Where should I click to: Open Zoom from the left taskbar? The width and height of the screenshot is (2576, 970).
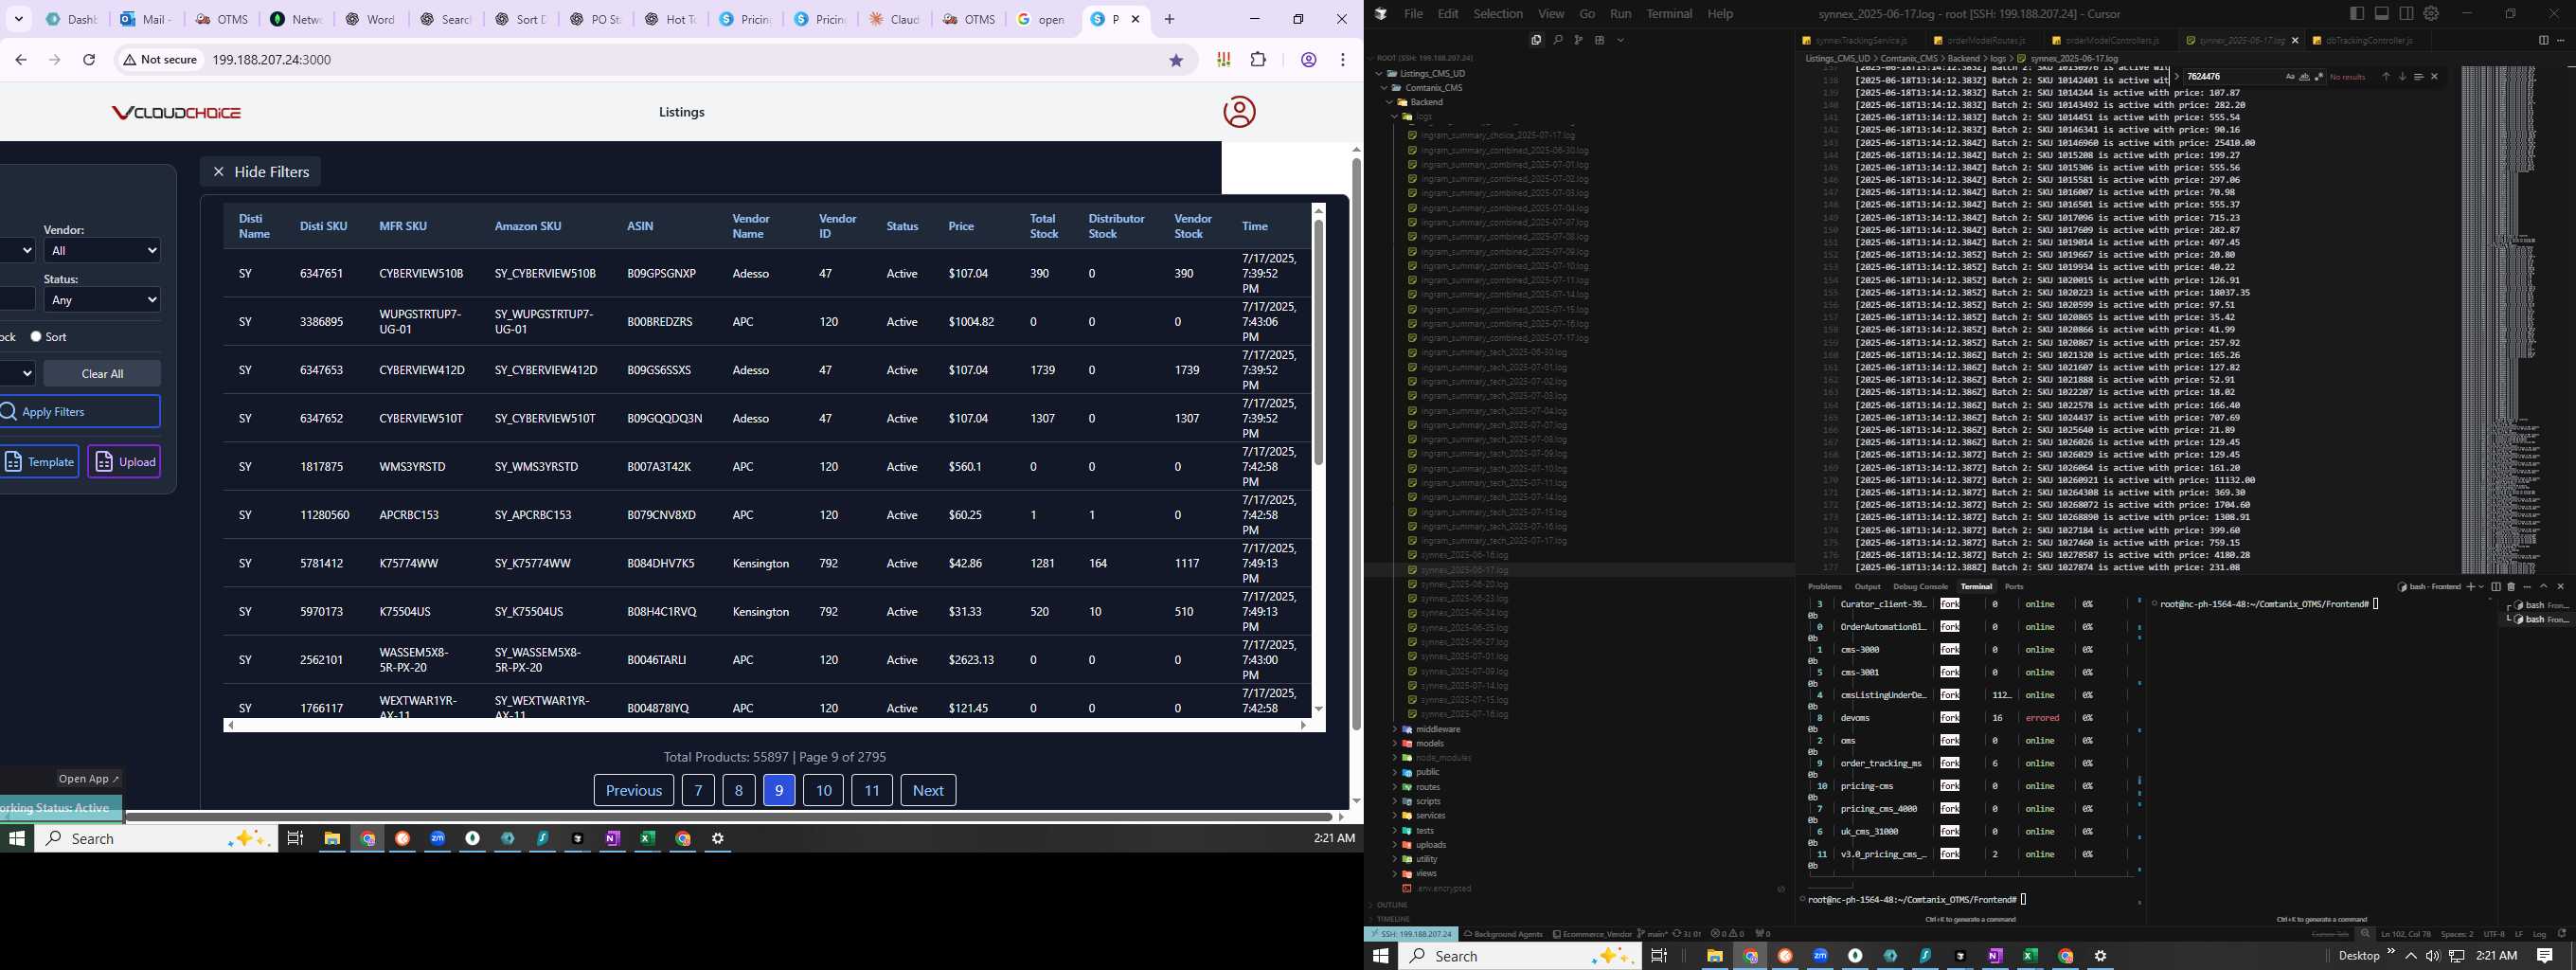(x=438, y=839)
